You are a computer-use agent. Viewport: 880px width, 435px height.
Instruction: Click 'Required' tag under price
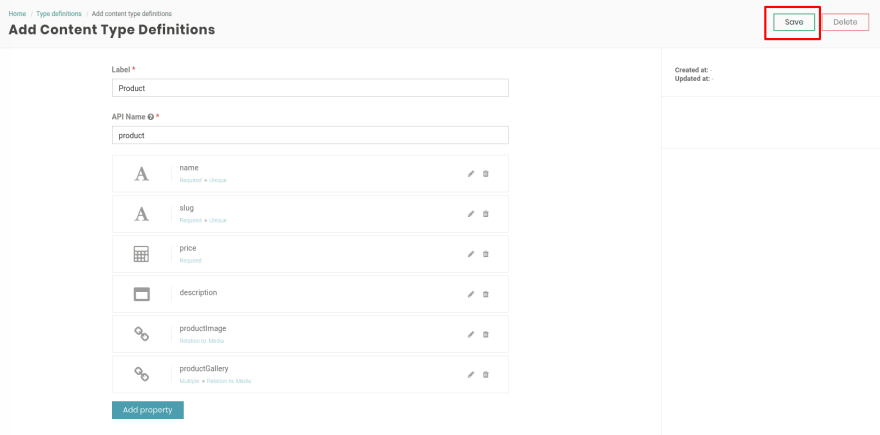190,260
